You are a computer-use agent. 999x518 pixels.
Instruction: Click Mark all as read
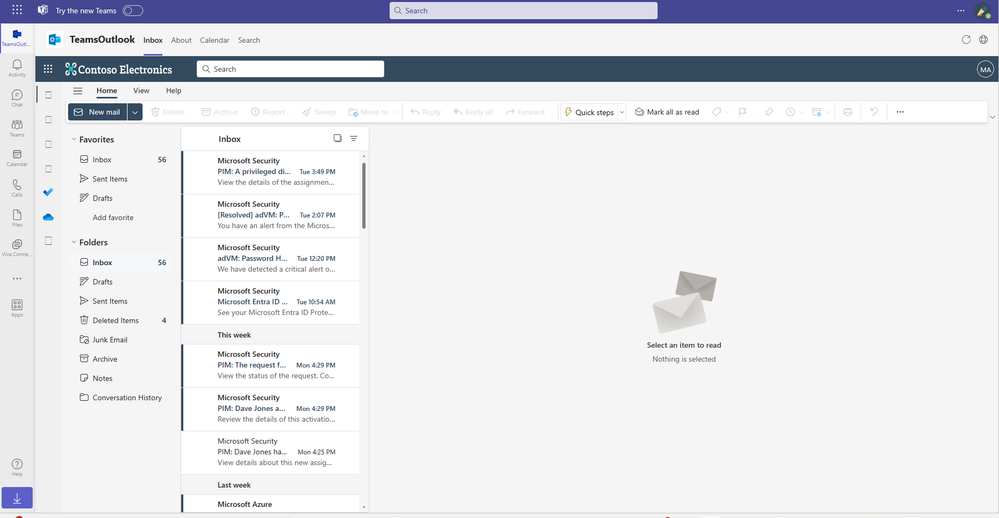[667, 112]
